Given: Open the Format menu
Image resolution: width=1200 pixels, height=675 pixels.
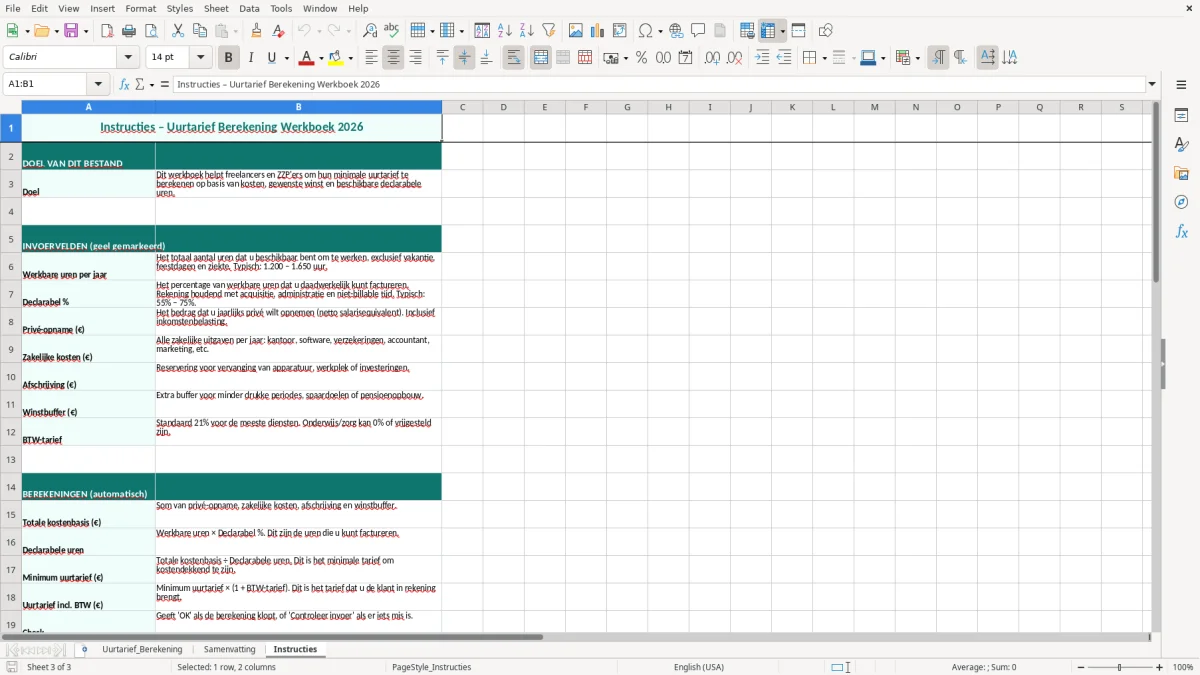Looking at the screenshot, I should tap(140, 8).
